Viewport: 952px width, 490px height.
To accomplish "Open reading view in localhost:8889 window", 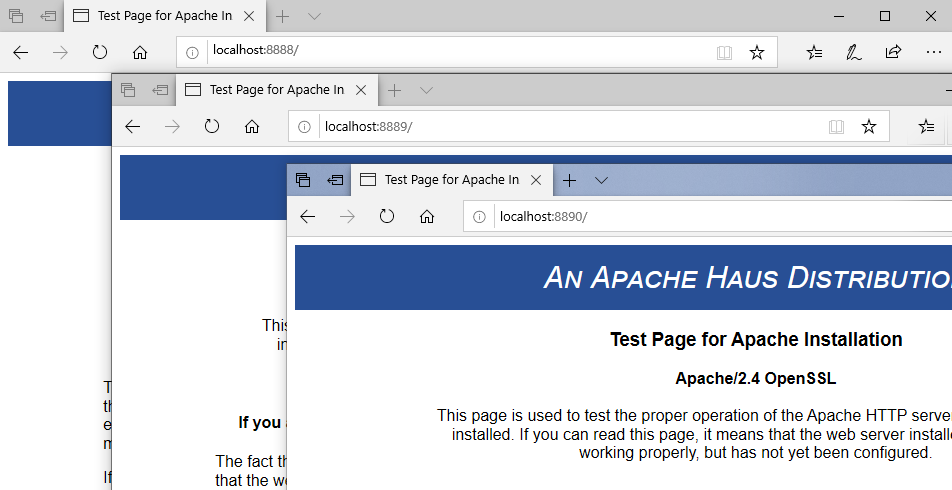I will pos(836,126).
